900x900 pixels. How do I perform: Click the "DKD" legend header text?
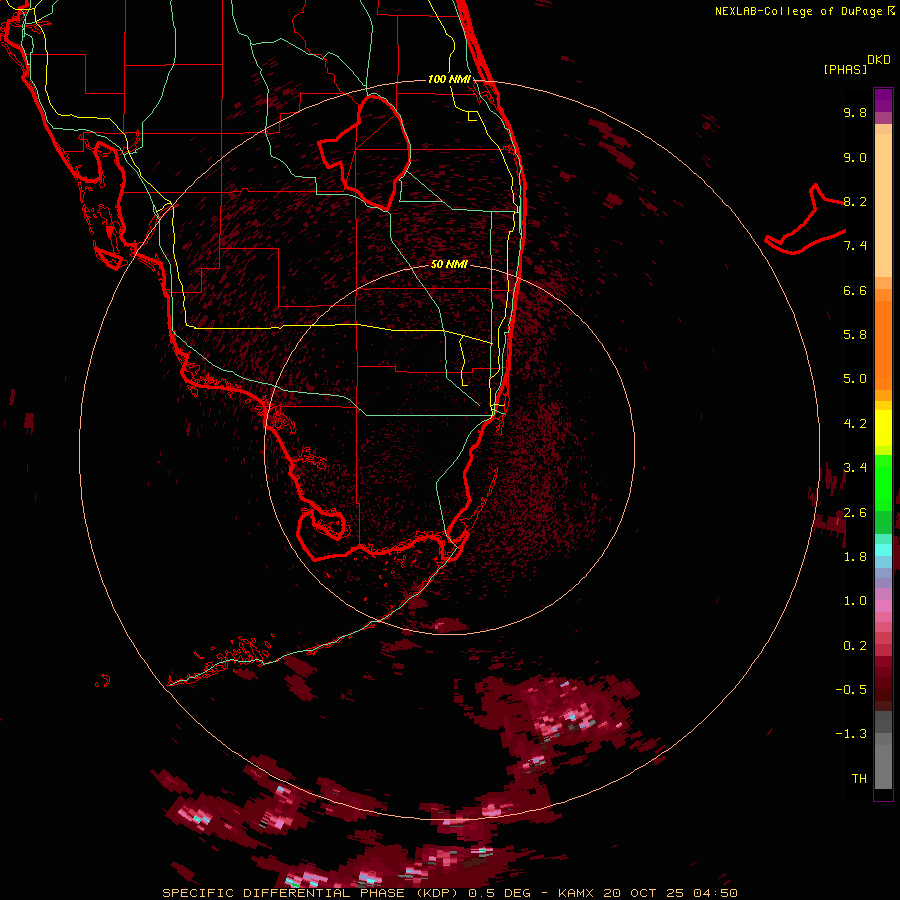tap(879, 60)
